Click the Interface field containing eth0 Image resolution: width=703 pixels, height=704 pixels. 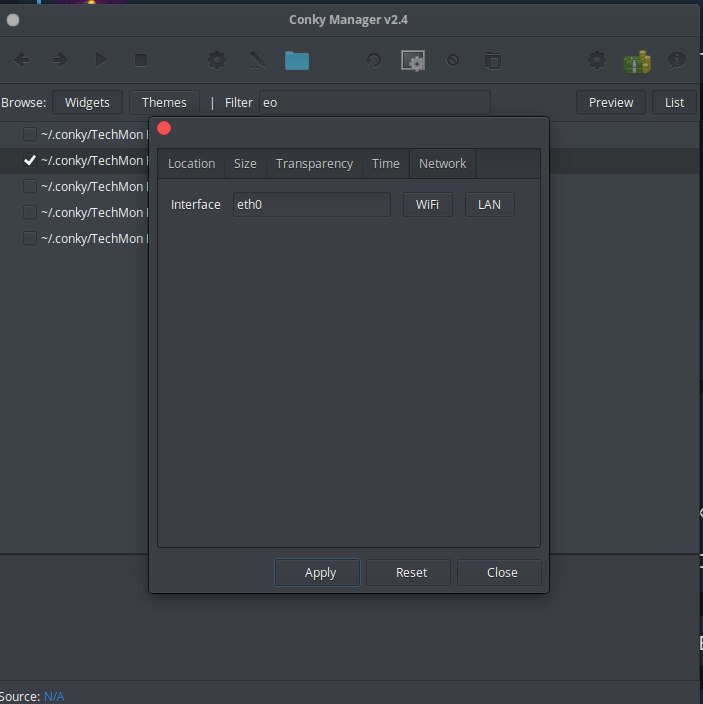(312, 205)
